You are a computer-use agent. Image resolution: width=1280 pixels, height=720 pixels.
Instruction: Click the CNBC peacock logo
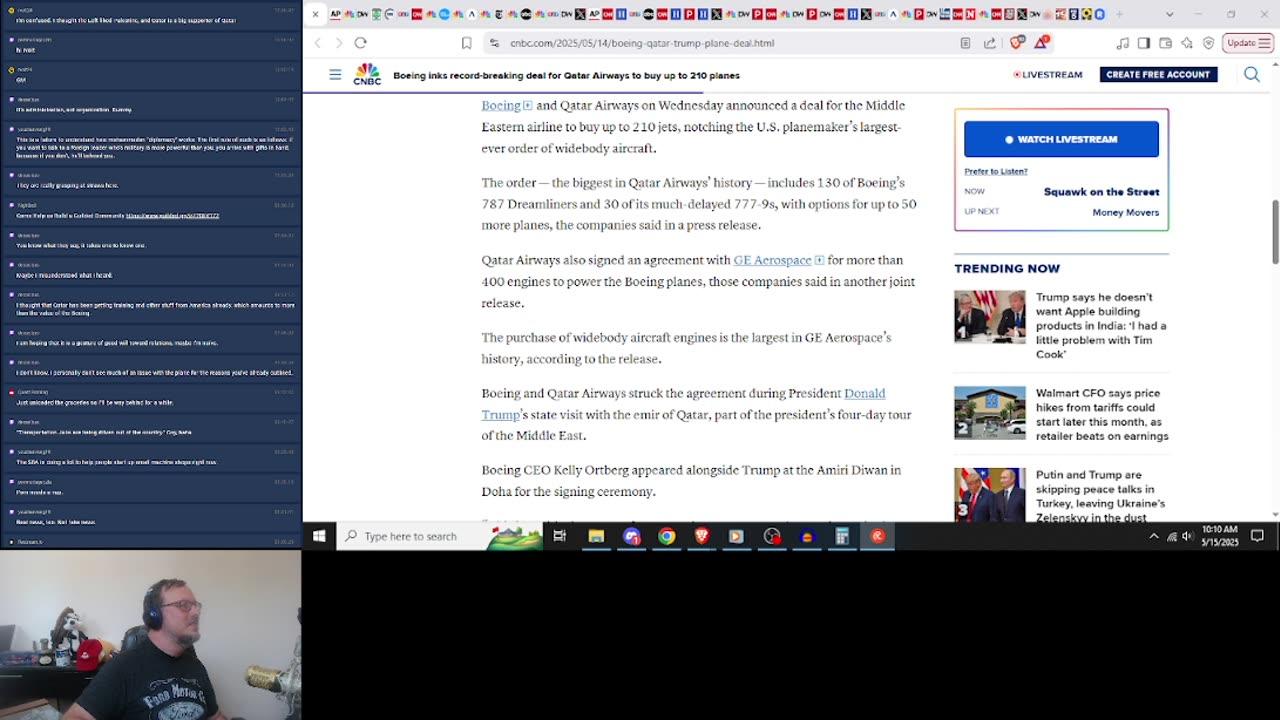click(x=367, y=74)
